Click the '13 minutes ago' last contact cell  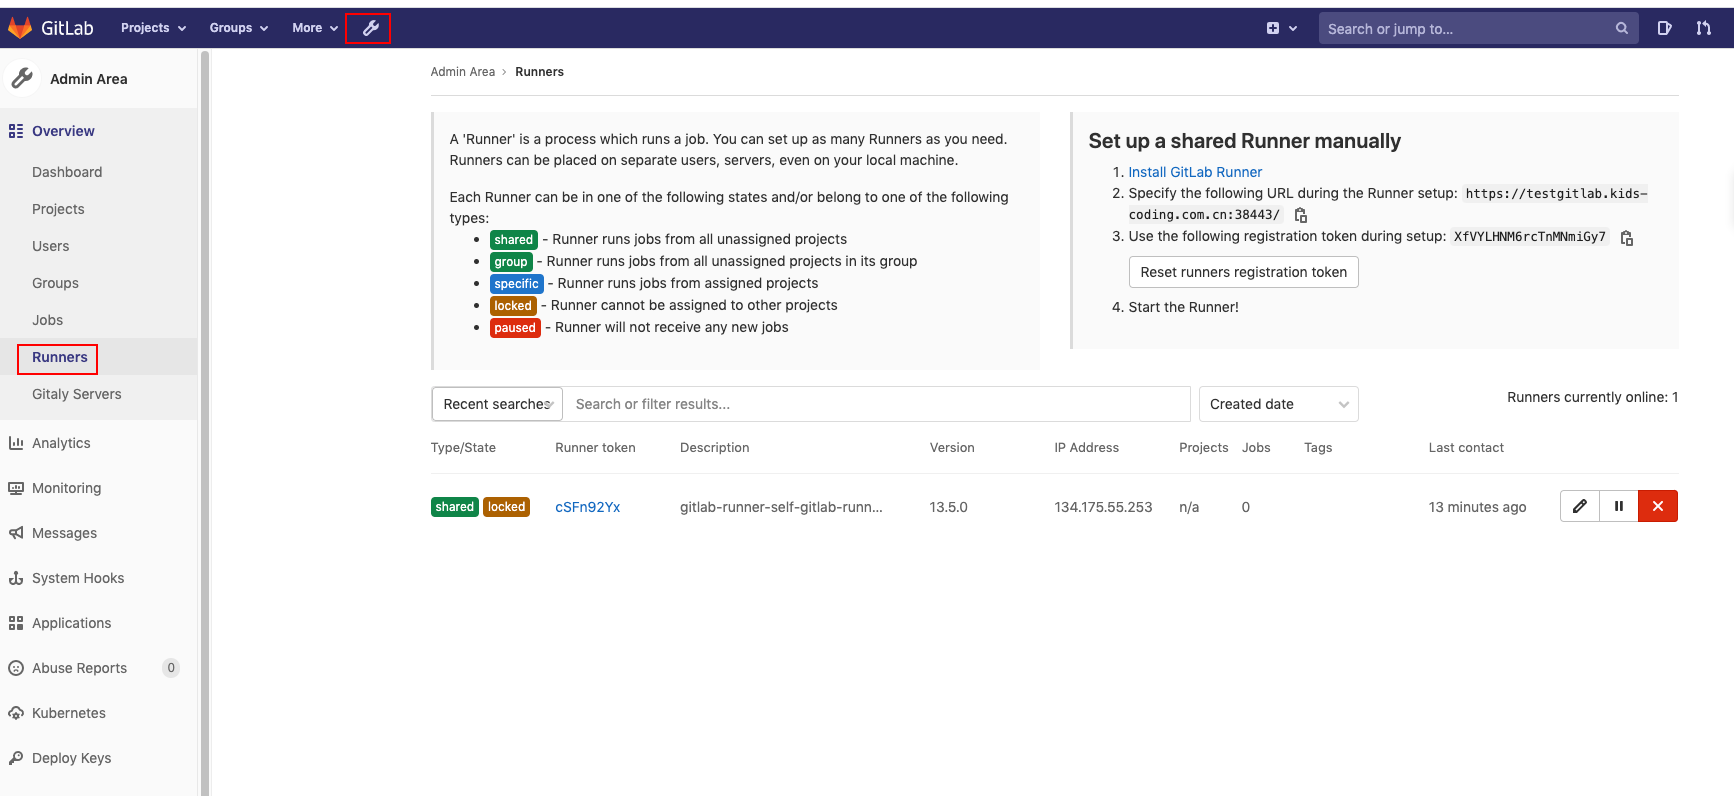[x=1477, y=507]
